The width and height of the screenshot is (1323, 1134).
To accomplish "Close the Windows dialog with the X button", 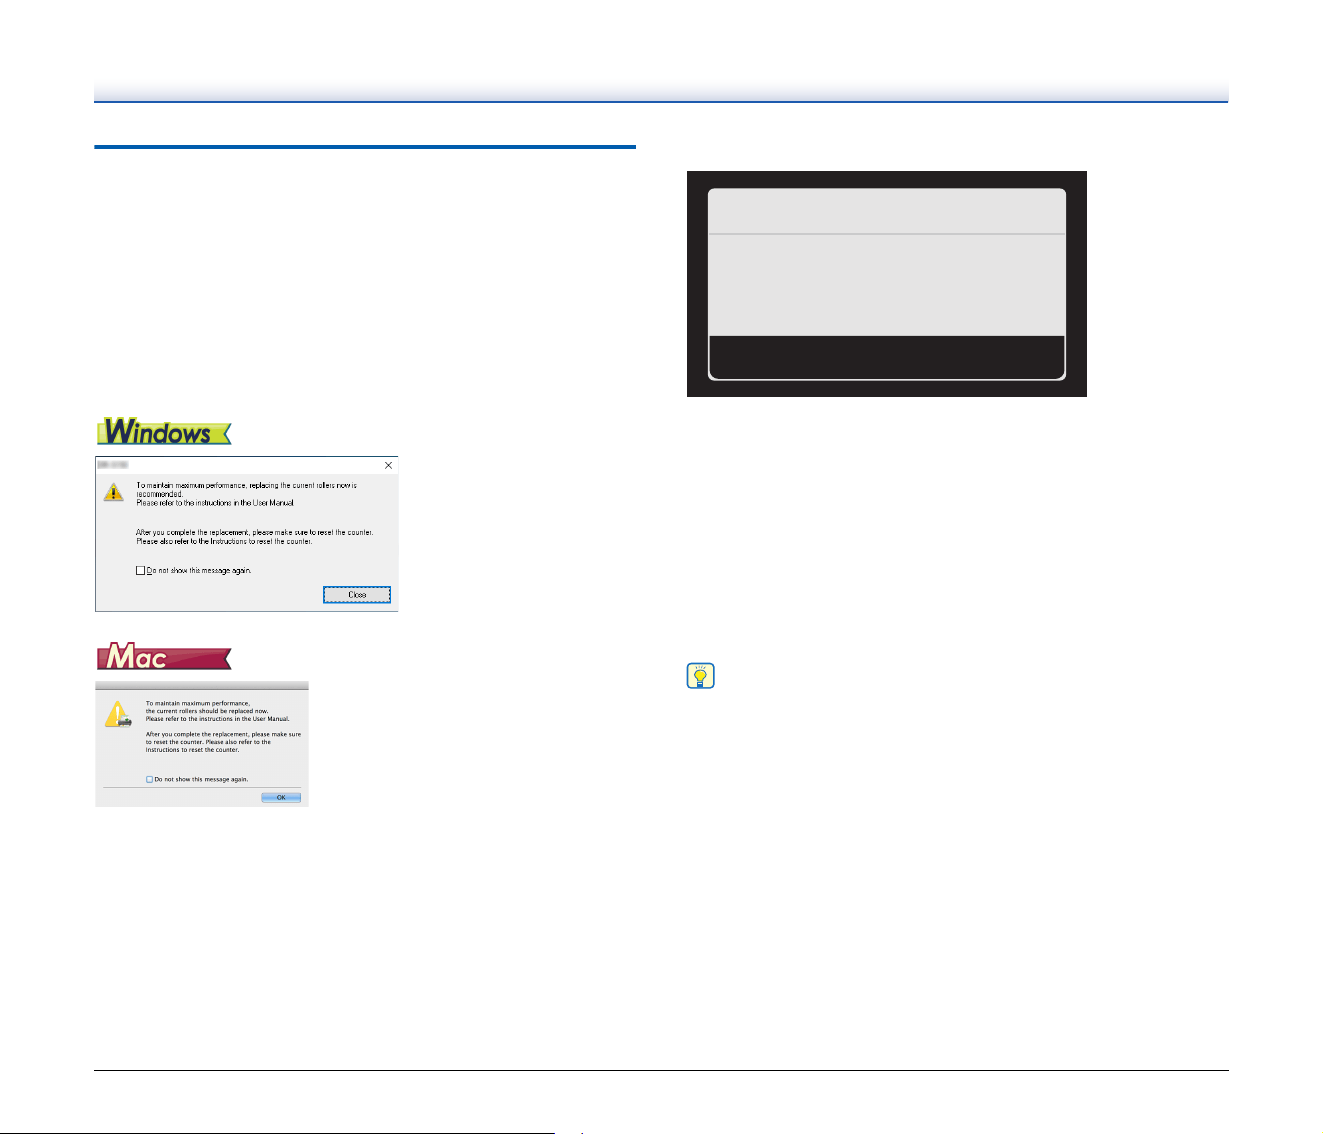I will 389,465.
